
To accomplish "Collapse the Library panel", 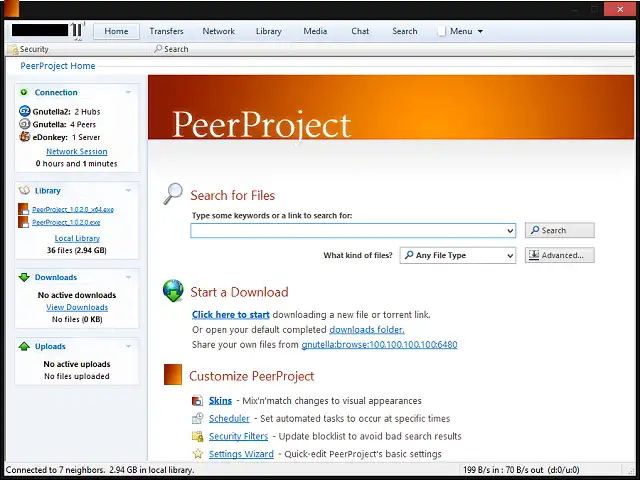I will coord(128,190).
